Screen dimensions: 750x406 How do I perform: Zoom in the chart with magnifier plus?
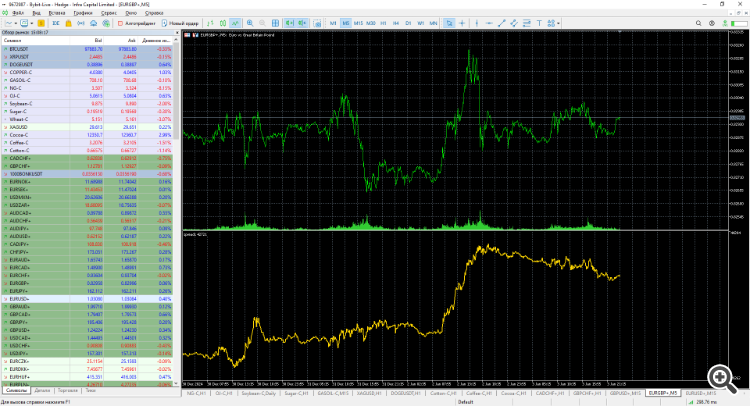[x=250, y=23]
